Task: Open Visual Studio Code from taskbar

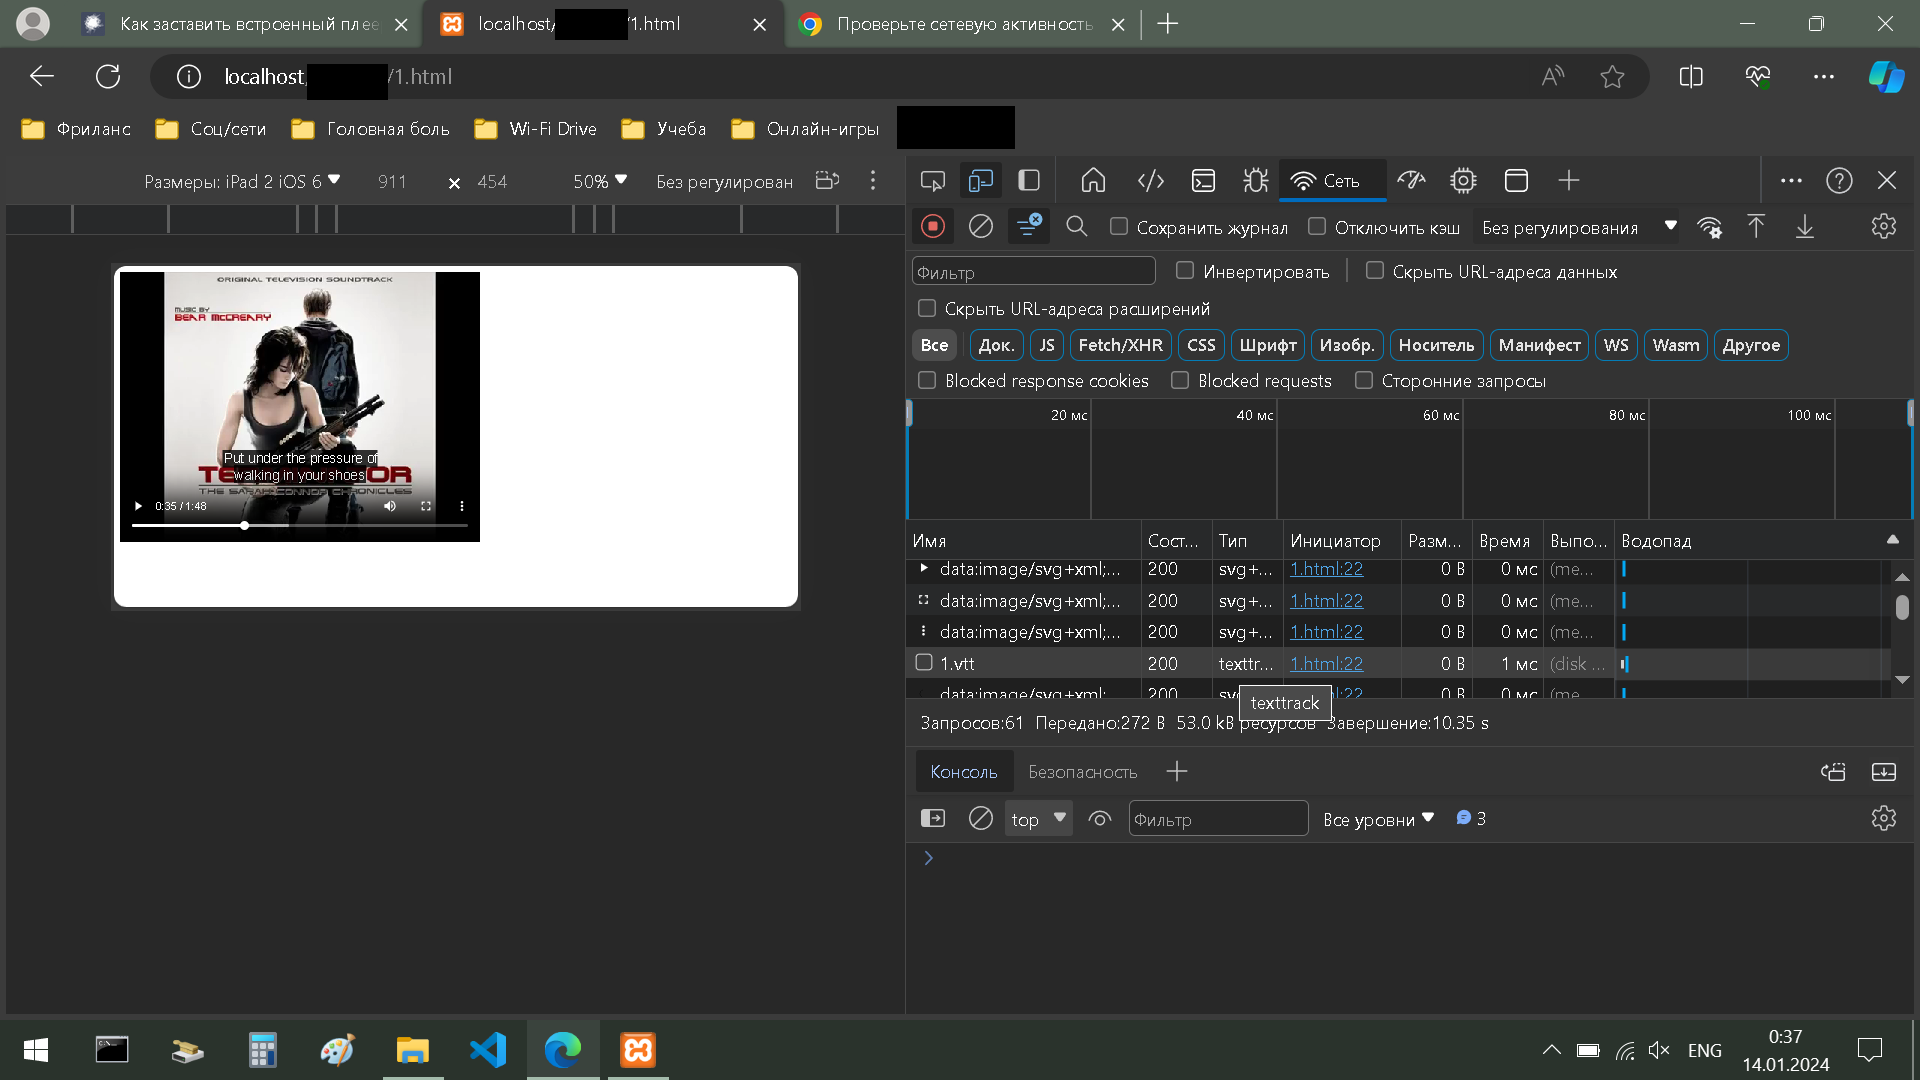Action: [488, 1050]
